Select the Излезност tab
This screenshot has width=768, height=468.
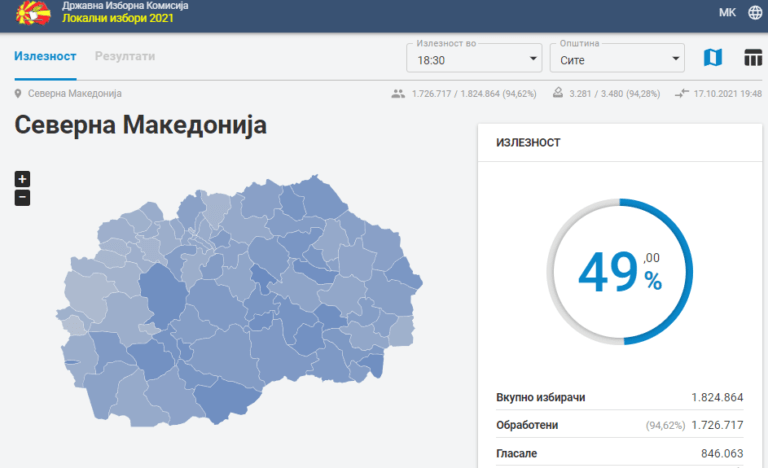pyautogui.click(x=45, y=56)
